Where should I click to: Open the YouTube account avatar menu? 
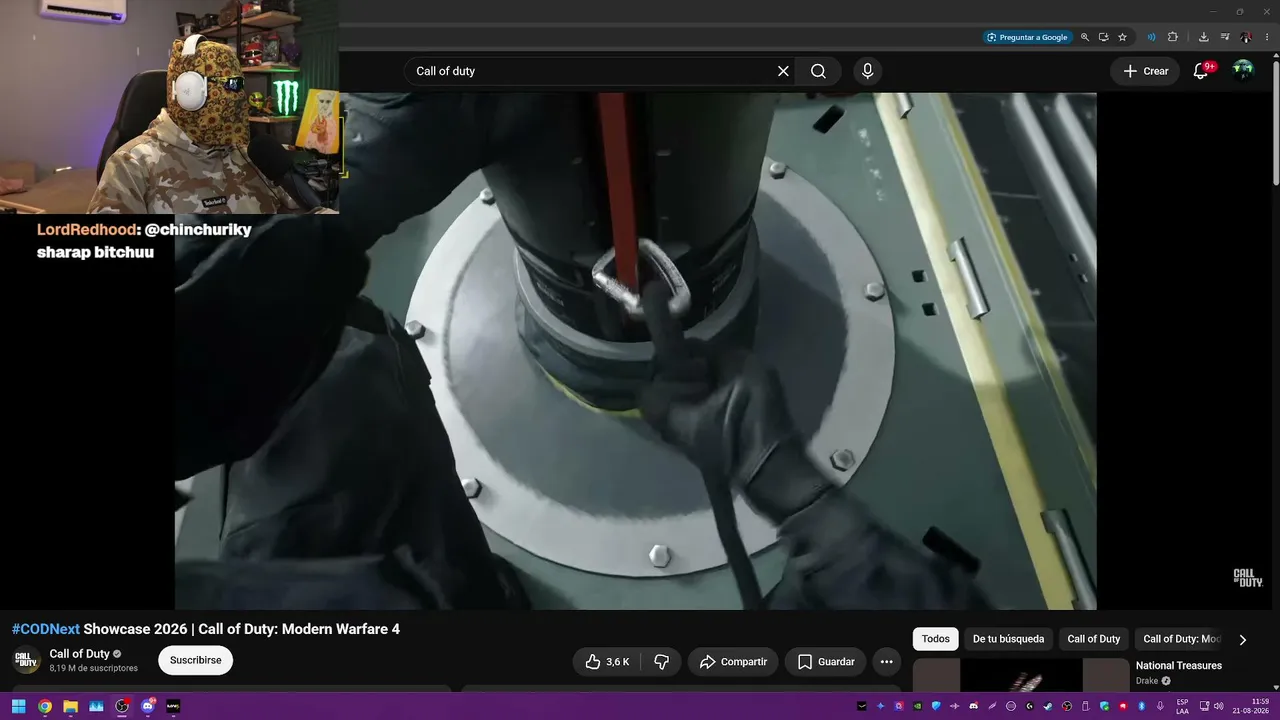tap(1243, 70)
